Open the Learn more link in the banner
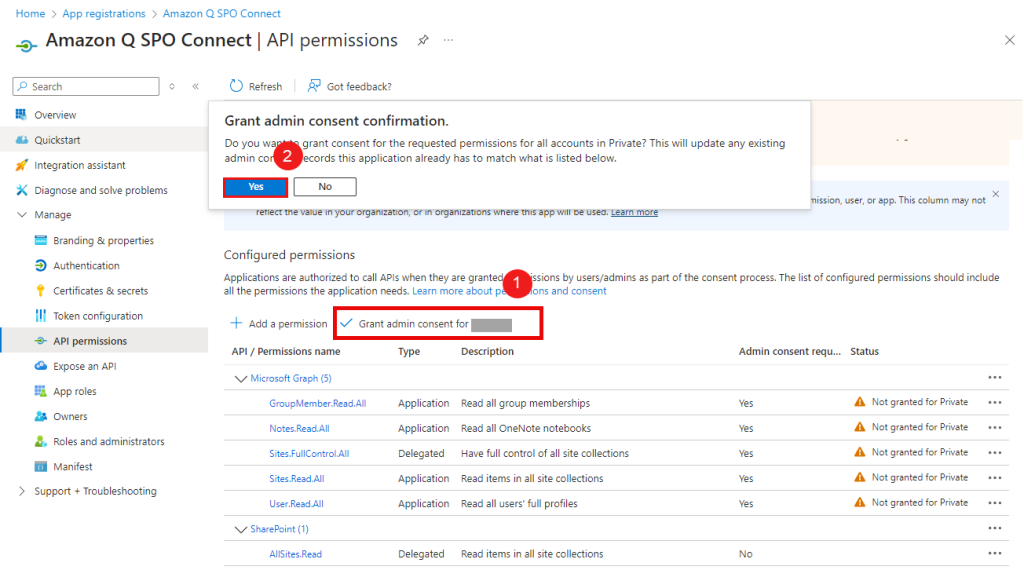The height and width of the screenshot is (581, 1024). 634,212
